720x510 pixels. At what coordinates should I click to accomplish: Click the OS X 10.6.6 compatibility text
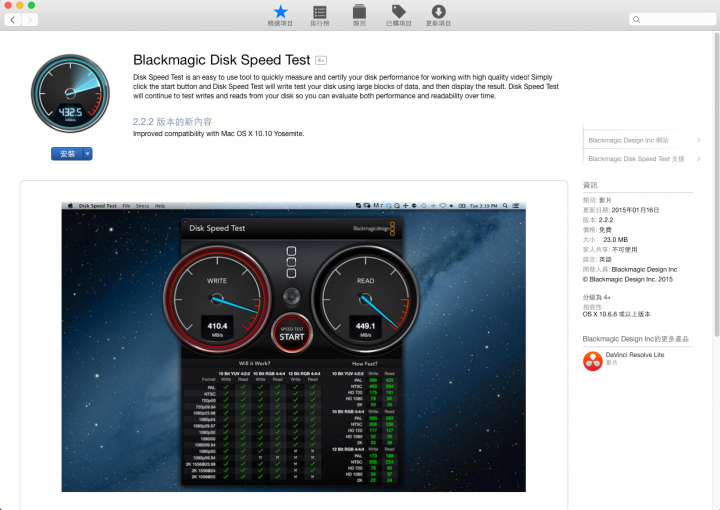tap(616, 314)
